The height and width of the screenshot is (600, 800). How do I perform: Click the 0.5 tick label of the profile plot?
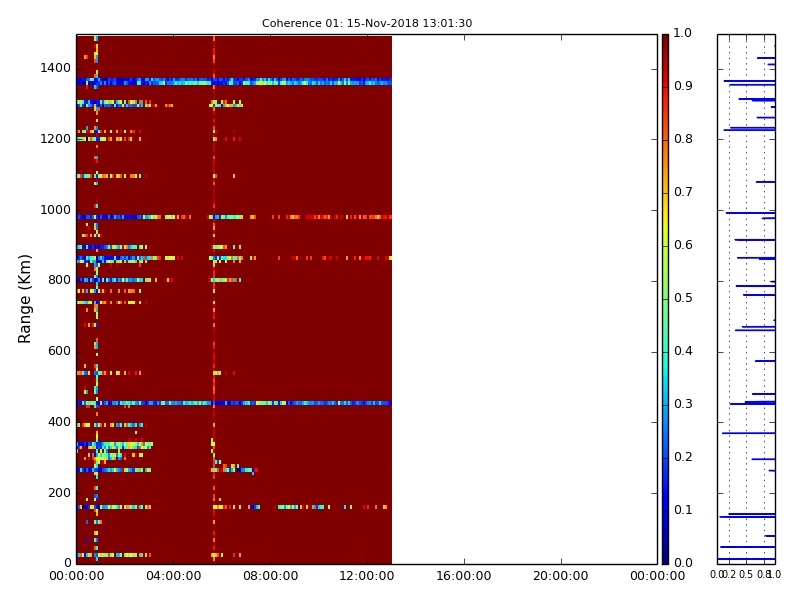pos(746,575)
